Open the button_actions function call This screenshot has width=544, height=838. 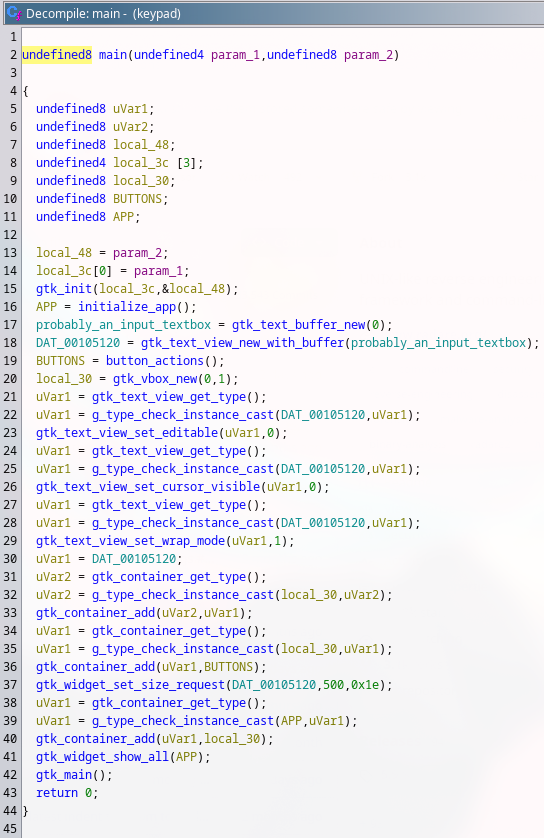tap(154, 361)
